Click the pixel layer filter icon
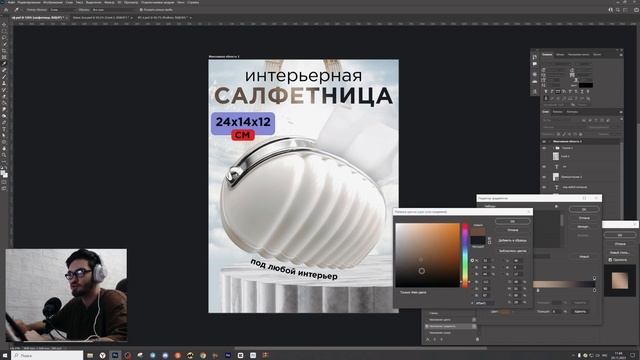640x360 pixels. pyautogui.click(x=584, y=120)
